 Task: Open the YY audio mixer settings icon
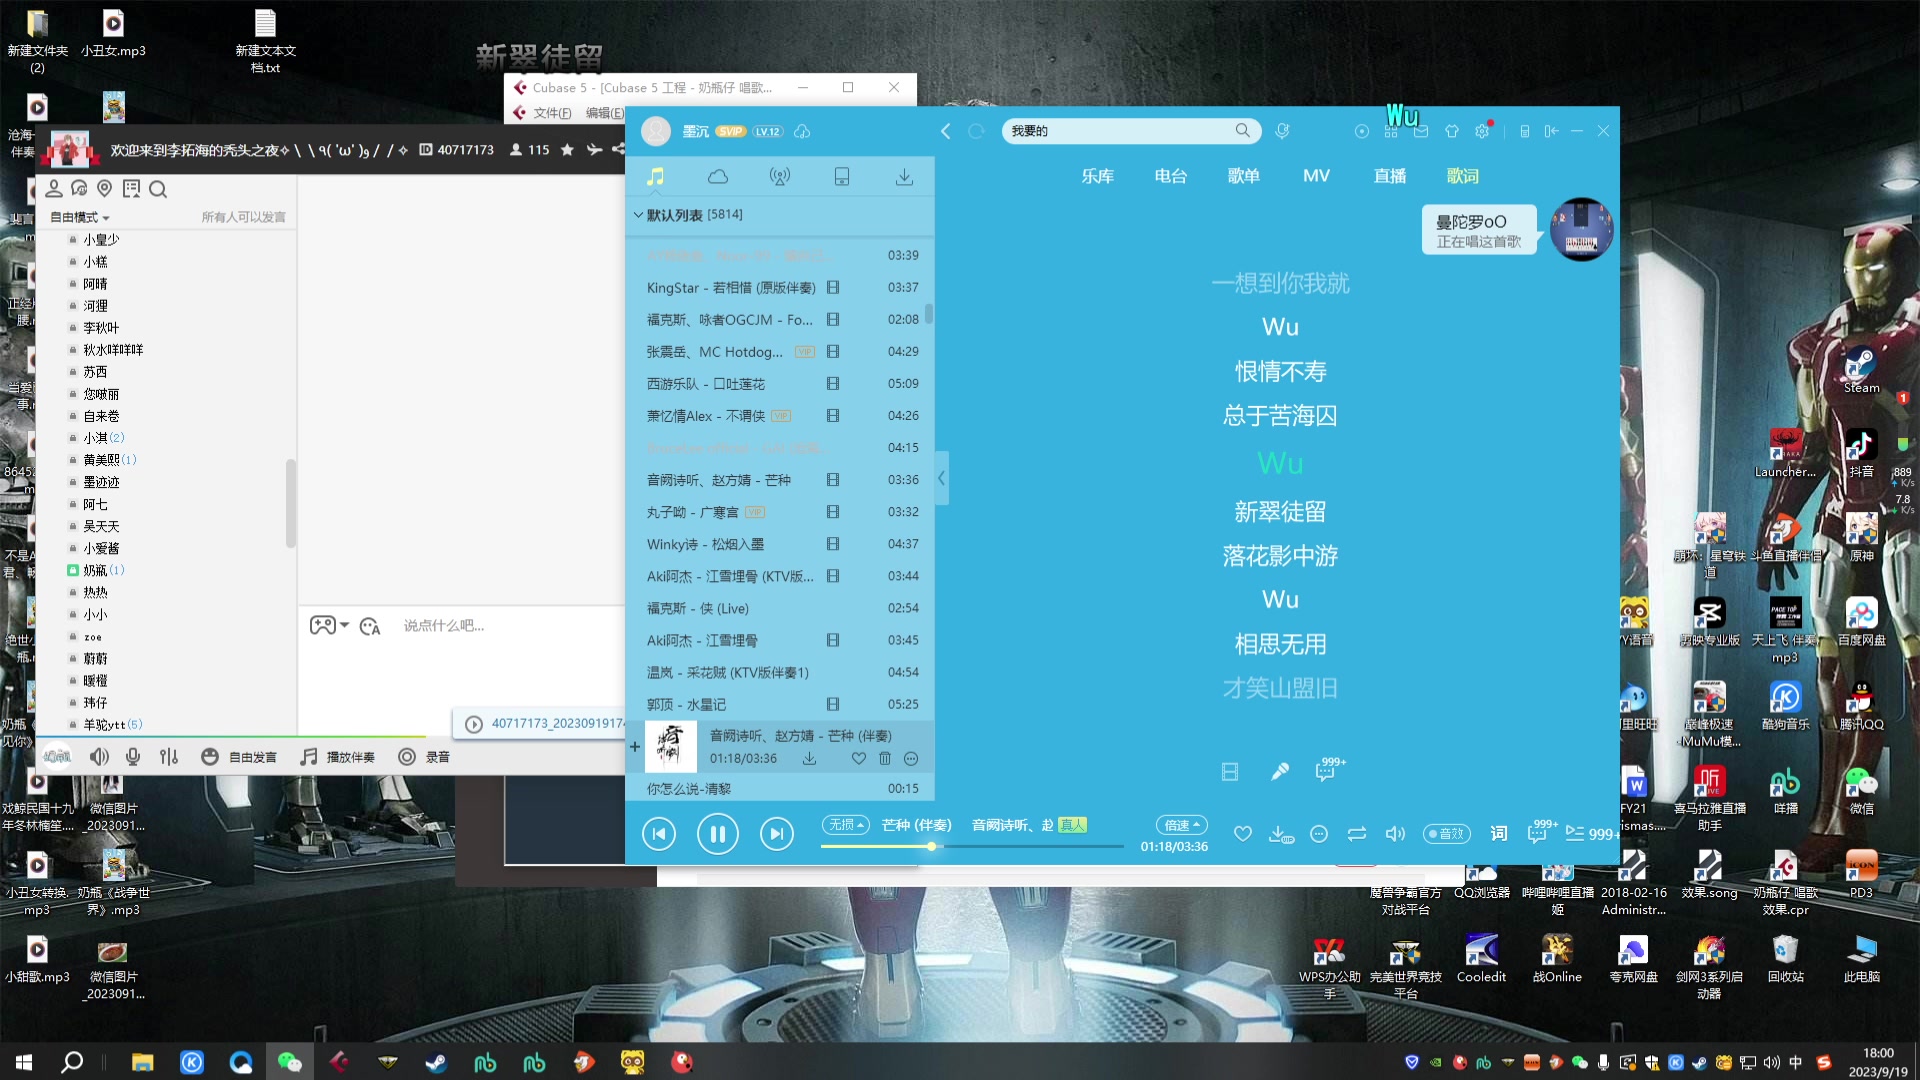pyautogui.click(x=168, y=757)
